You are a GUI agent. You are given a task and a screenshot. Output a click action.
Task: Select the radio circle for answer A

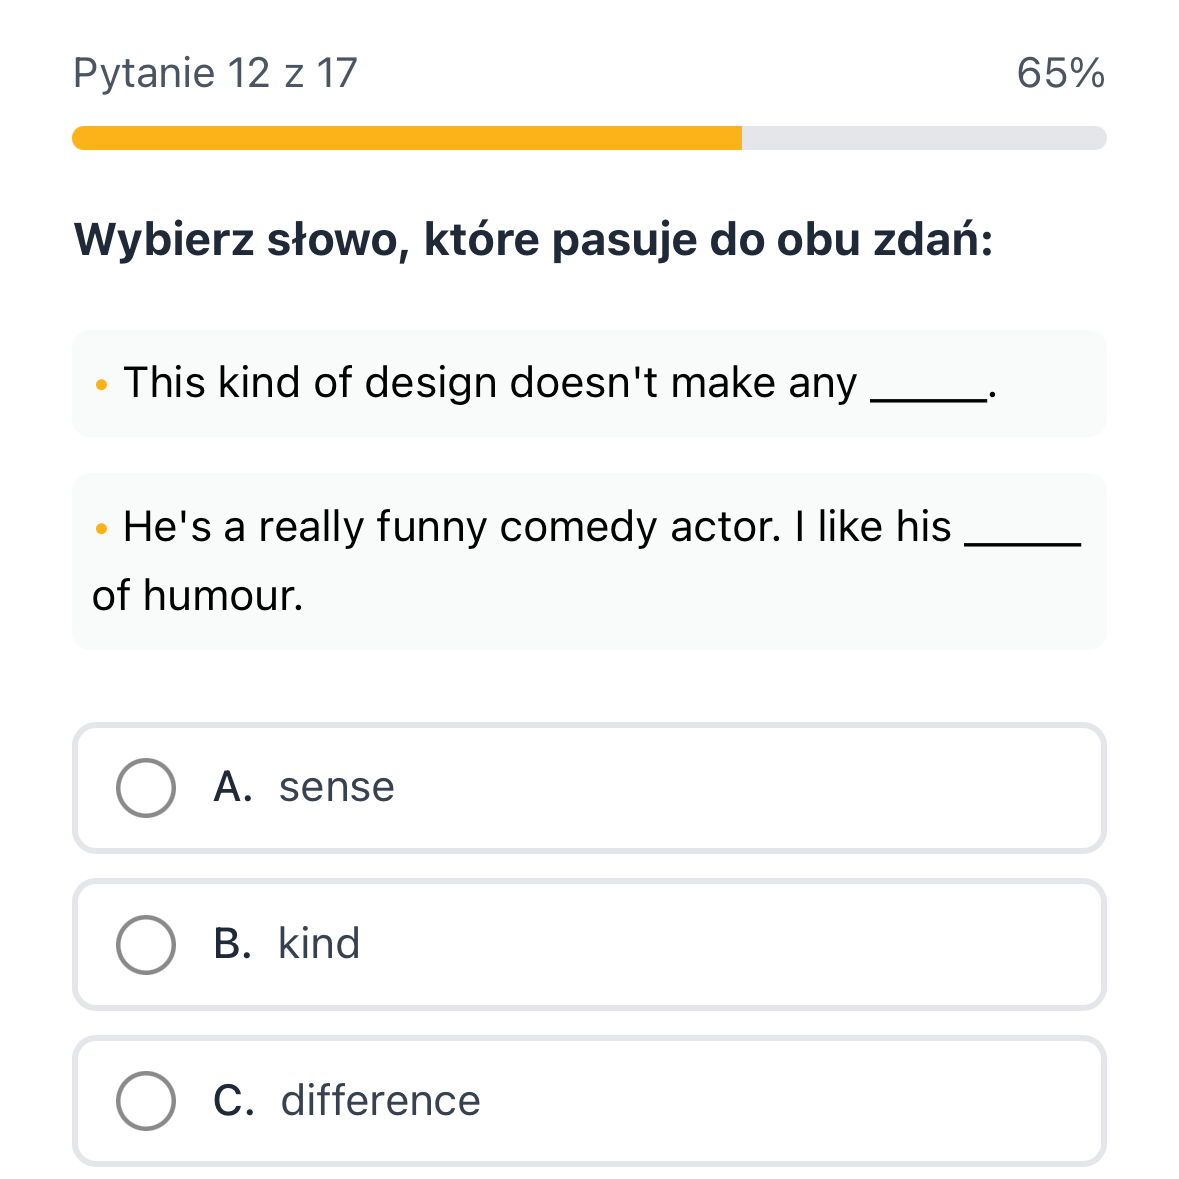[x=146, y=788]
